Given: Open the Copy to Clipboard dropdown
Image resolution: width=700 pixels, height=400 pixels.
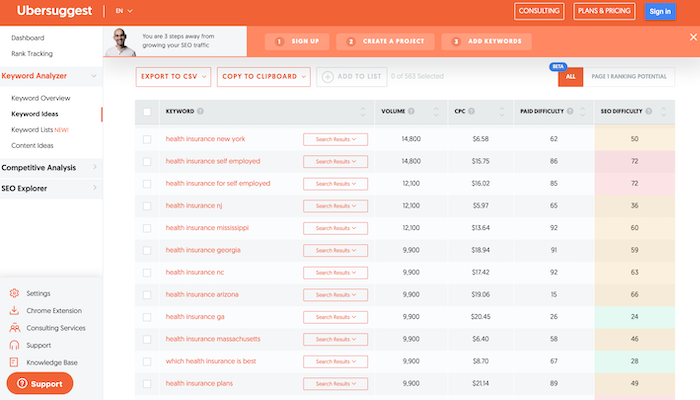Looking at the screenshot, I should pos(264,77).
